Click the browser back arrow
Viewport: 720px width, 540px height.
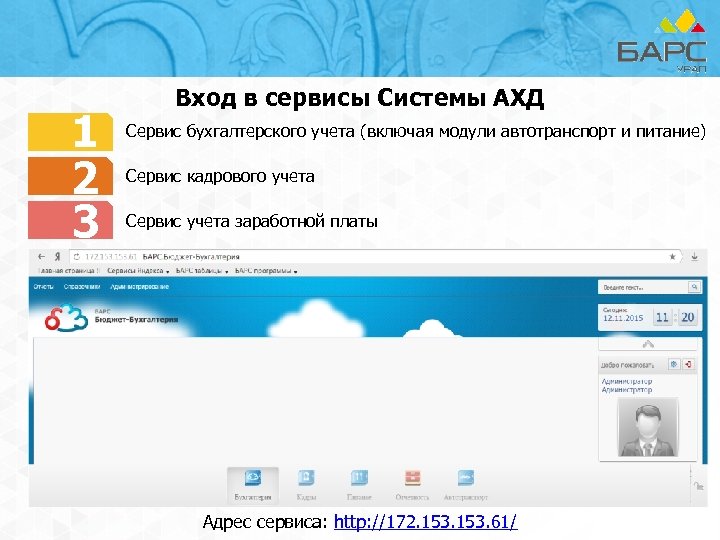(x=42, y=257)
